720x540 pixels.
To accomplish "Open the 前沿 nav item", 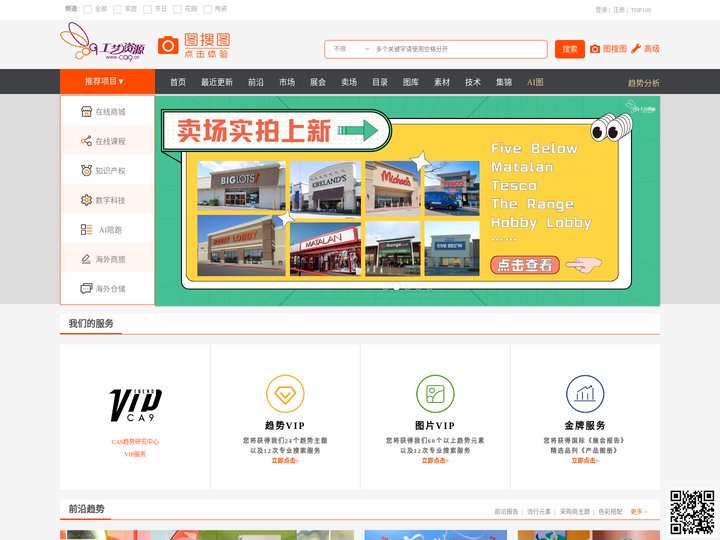I will (x=256, y=82).
